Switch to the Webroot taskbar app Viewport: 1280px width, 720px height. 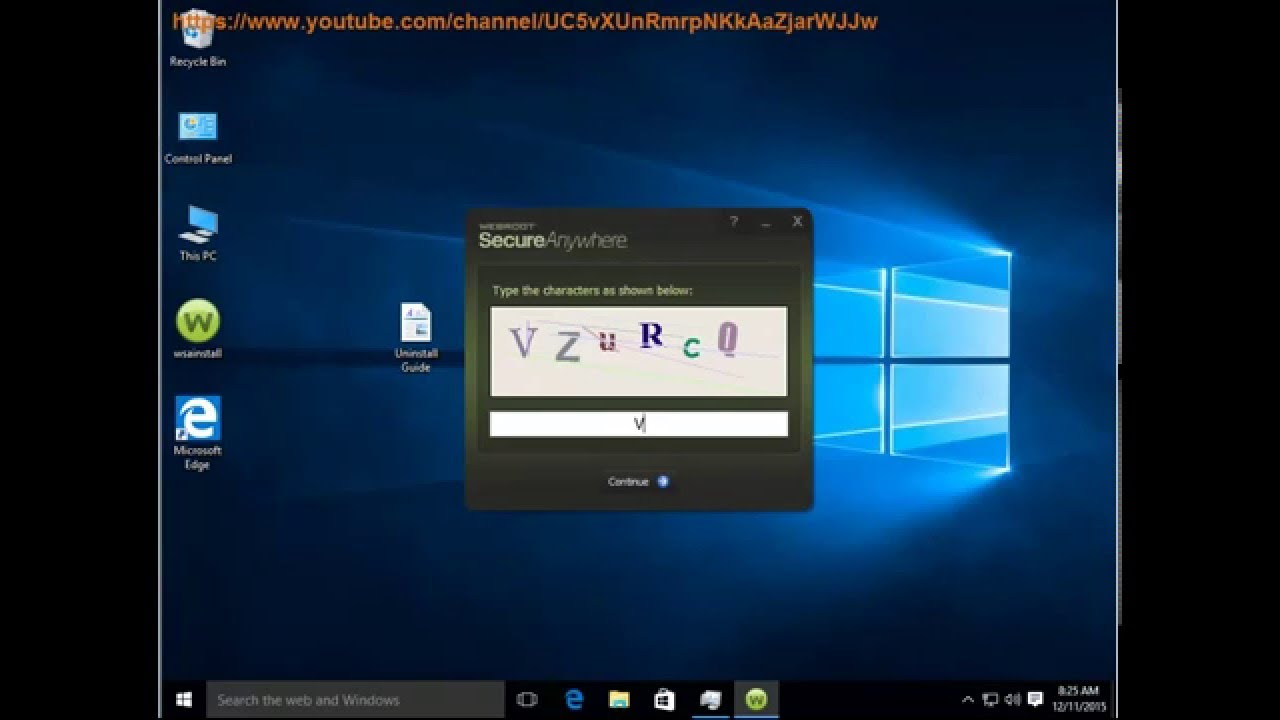point(756,700)
